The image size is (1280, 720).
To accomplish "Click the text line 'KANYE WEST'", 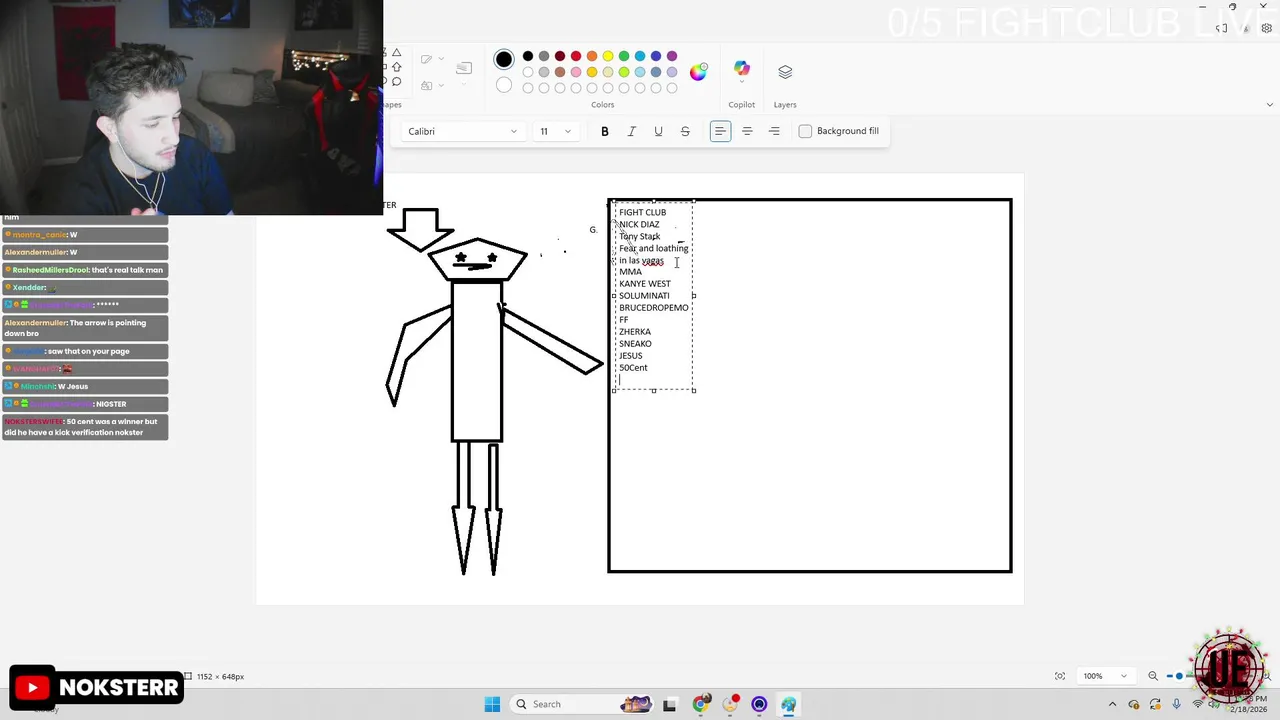I will click(x=645, y=284).
